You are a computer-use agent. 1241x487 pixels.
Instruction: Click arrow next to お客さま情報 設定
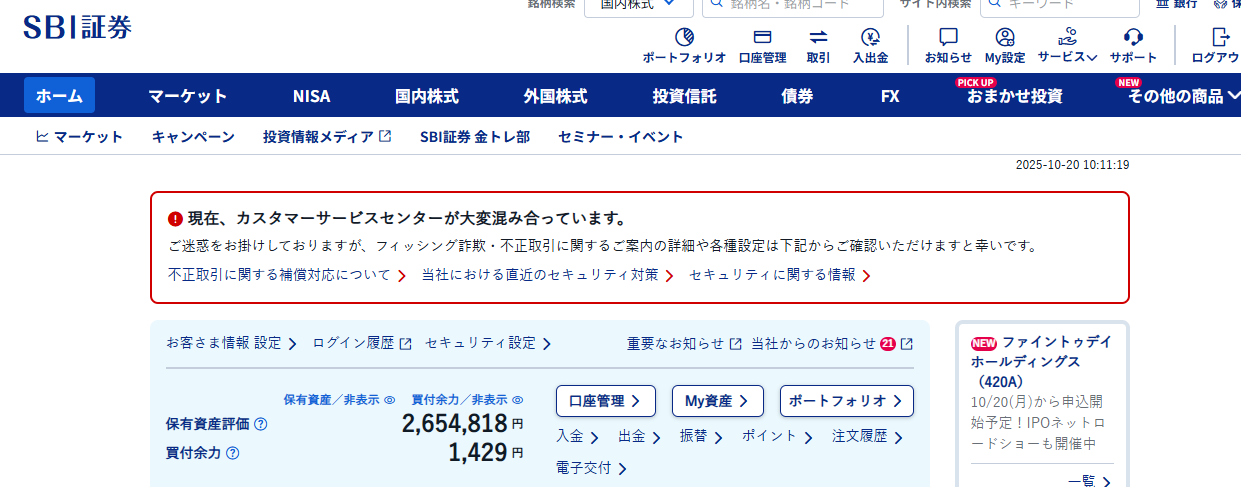(x=292, y=344)
